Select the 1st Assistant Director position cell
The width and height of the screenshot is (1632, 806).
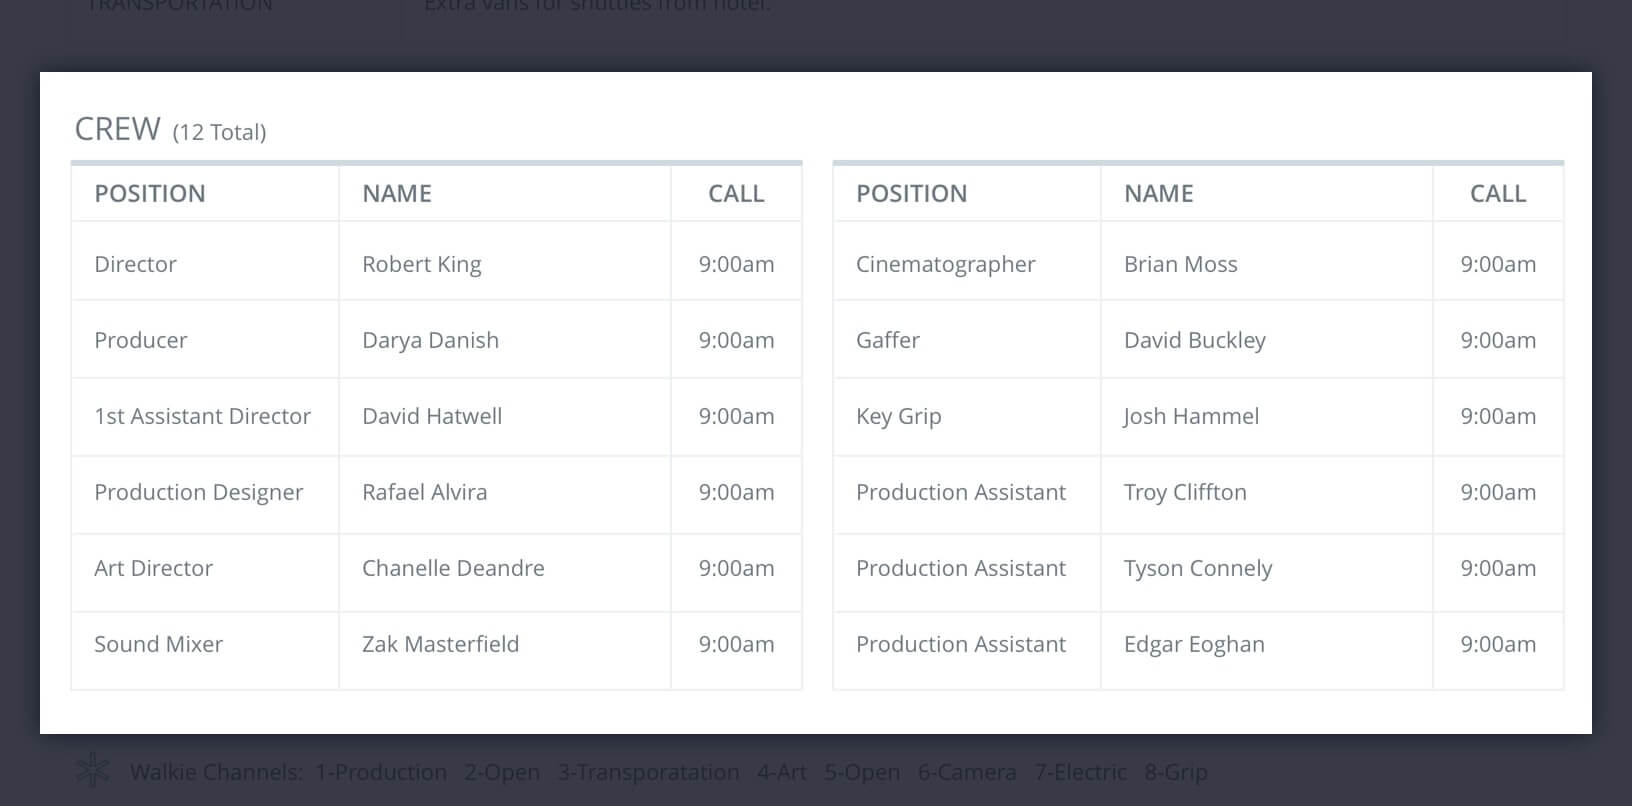point(202,416)
